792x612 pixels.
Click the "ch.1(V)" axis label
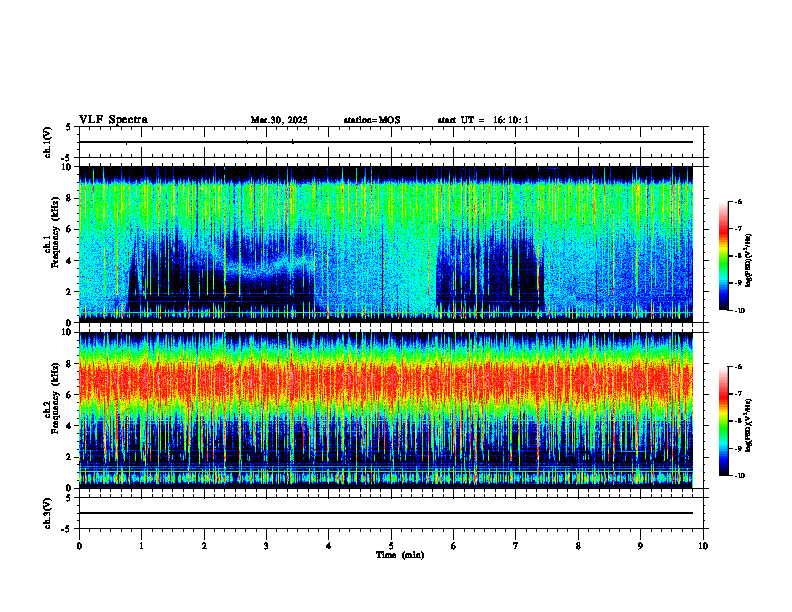(48, 142)
